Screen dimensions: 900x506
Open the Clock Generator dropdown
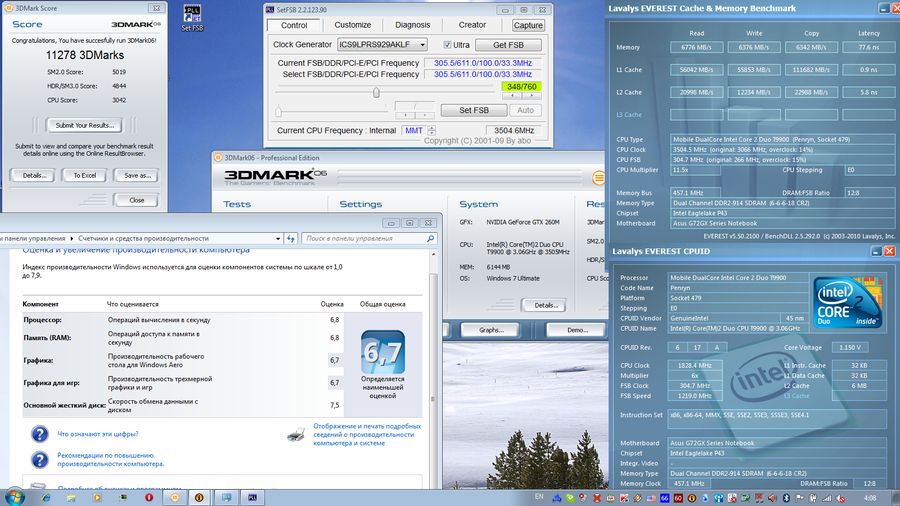tap(419, 45)
